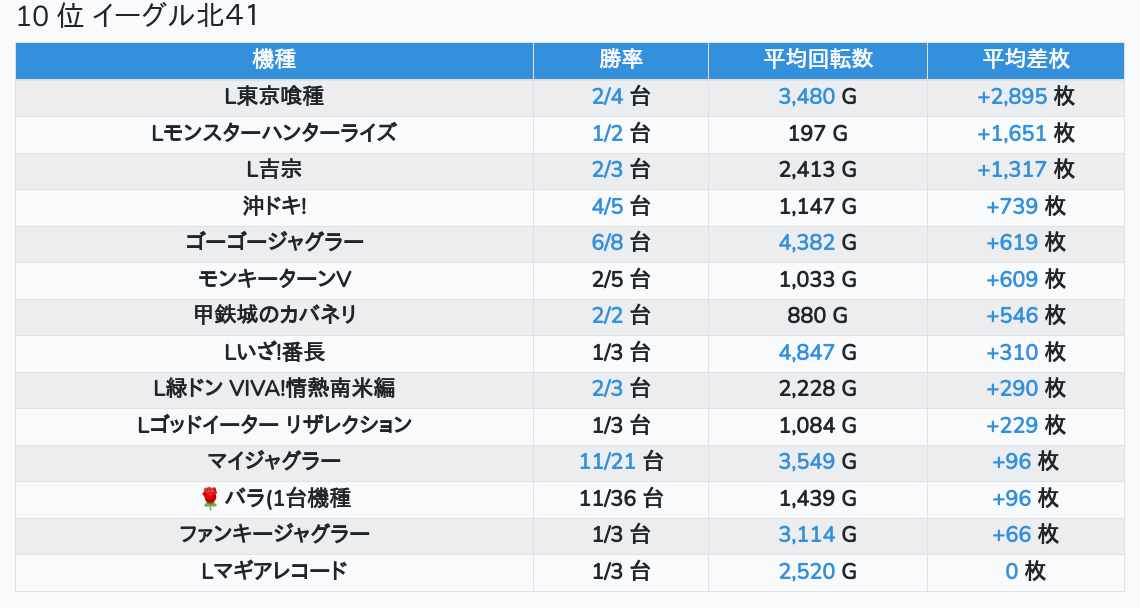Click the +1,651 difference for Lモンスターハンターライズ

(x=1012, y=133)
